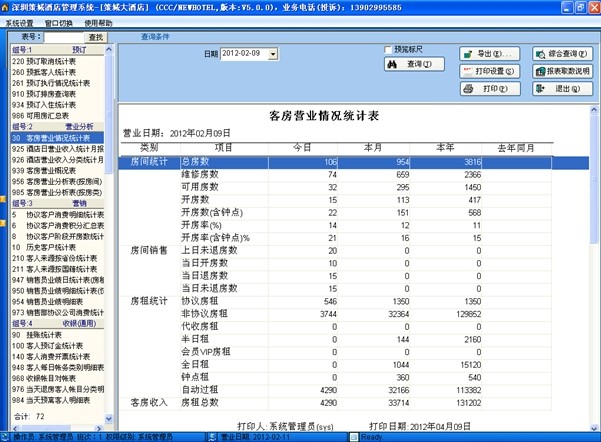Click group header 组号:4 收银(通用)
Image resolution: width=601 pixels, height=442 pixels.
[57, 324]
